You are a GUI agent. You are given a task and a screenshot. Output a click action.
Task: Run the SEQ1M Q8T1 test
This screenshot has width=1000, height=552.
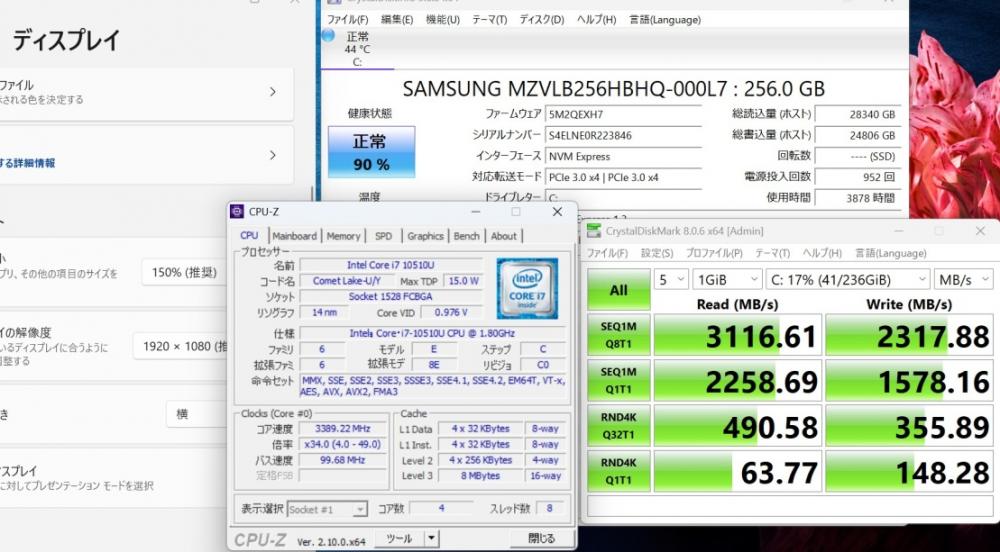tap(619, 335)
